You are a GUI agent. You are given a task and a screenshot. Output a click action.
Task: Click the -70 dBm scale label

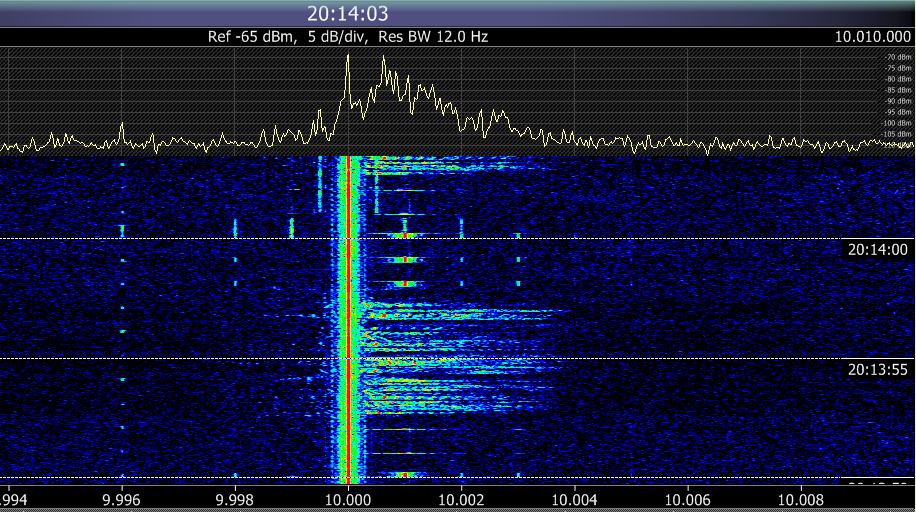897,57
